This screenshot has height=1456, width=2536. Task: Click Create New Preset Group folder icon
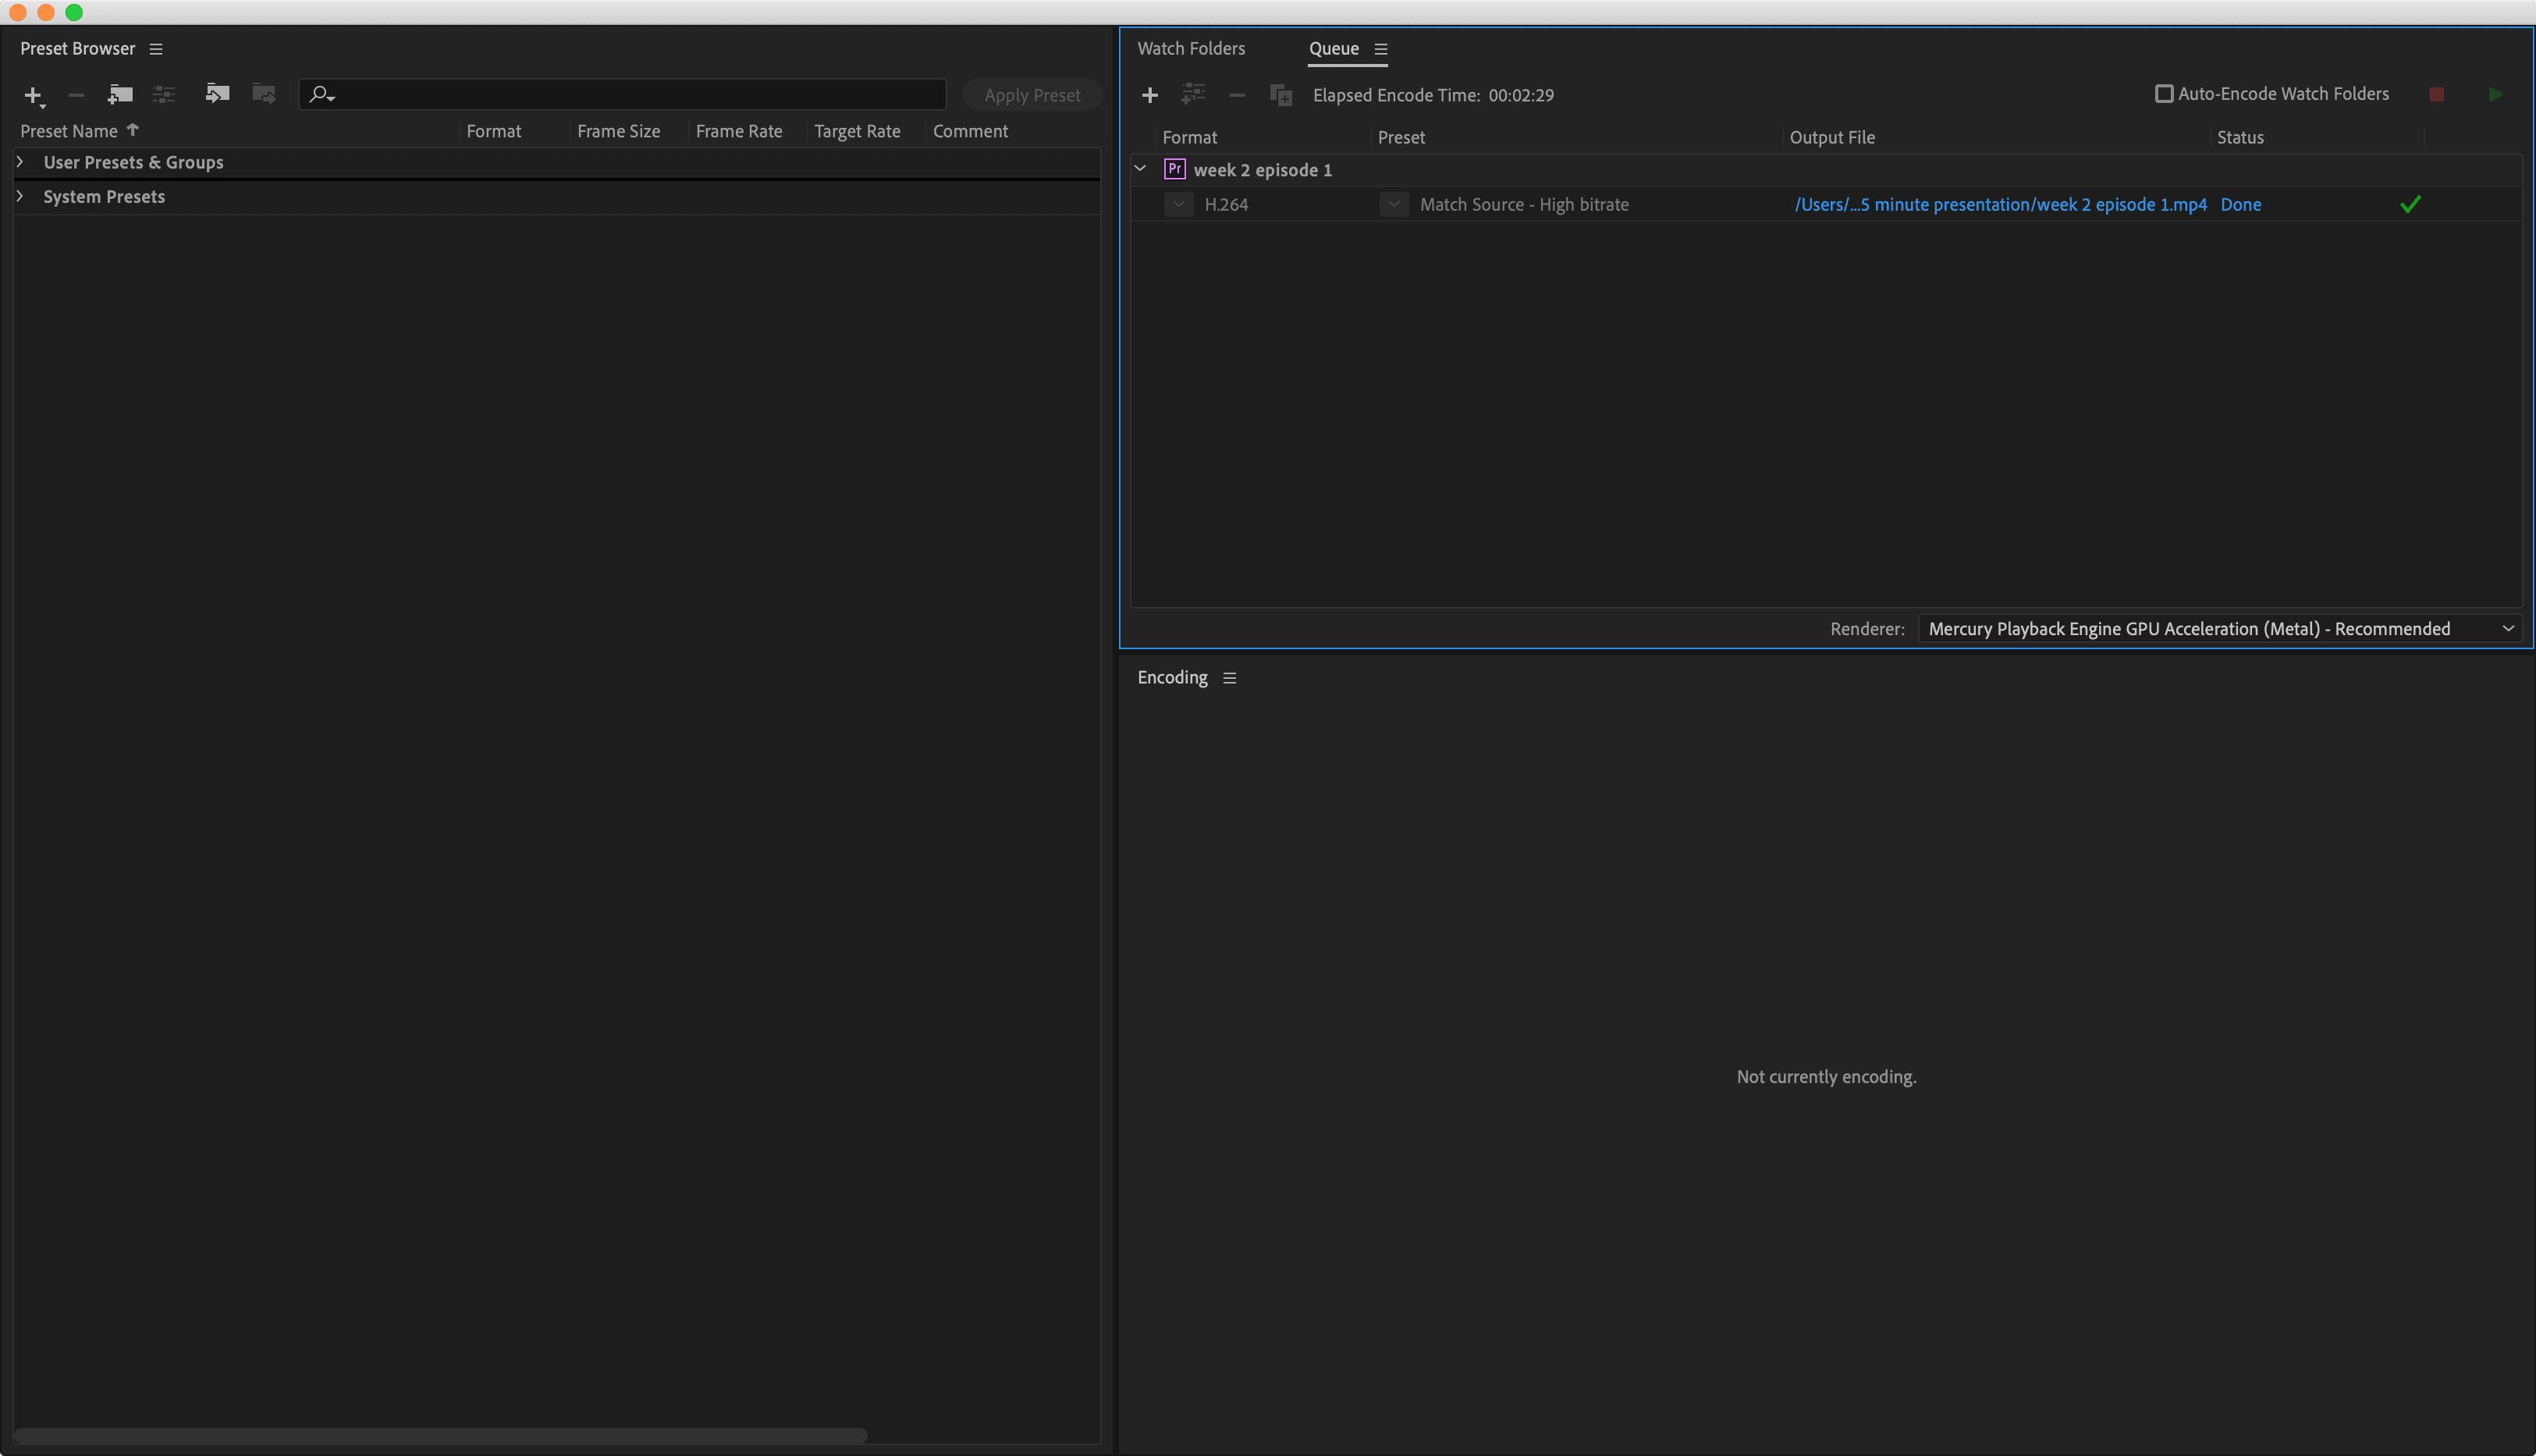pos(120,95)
